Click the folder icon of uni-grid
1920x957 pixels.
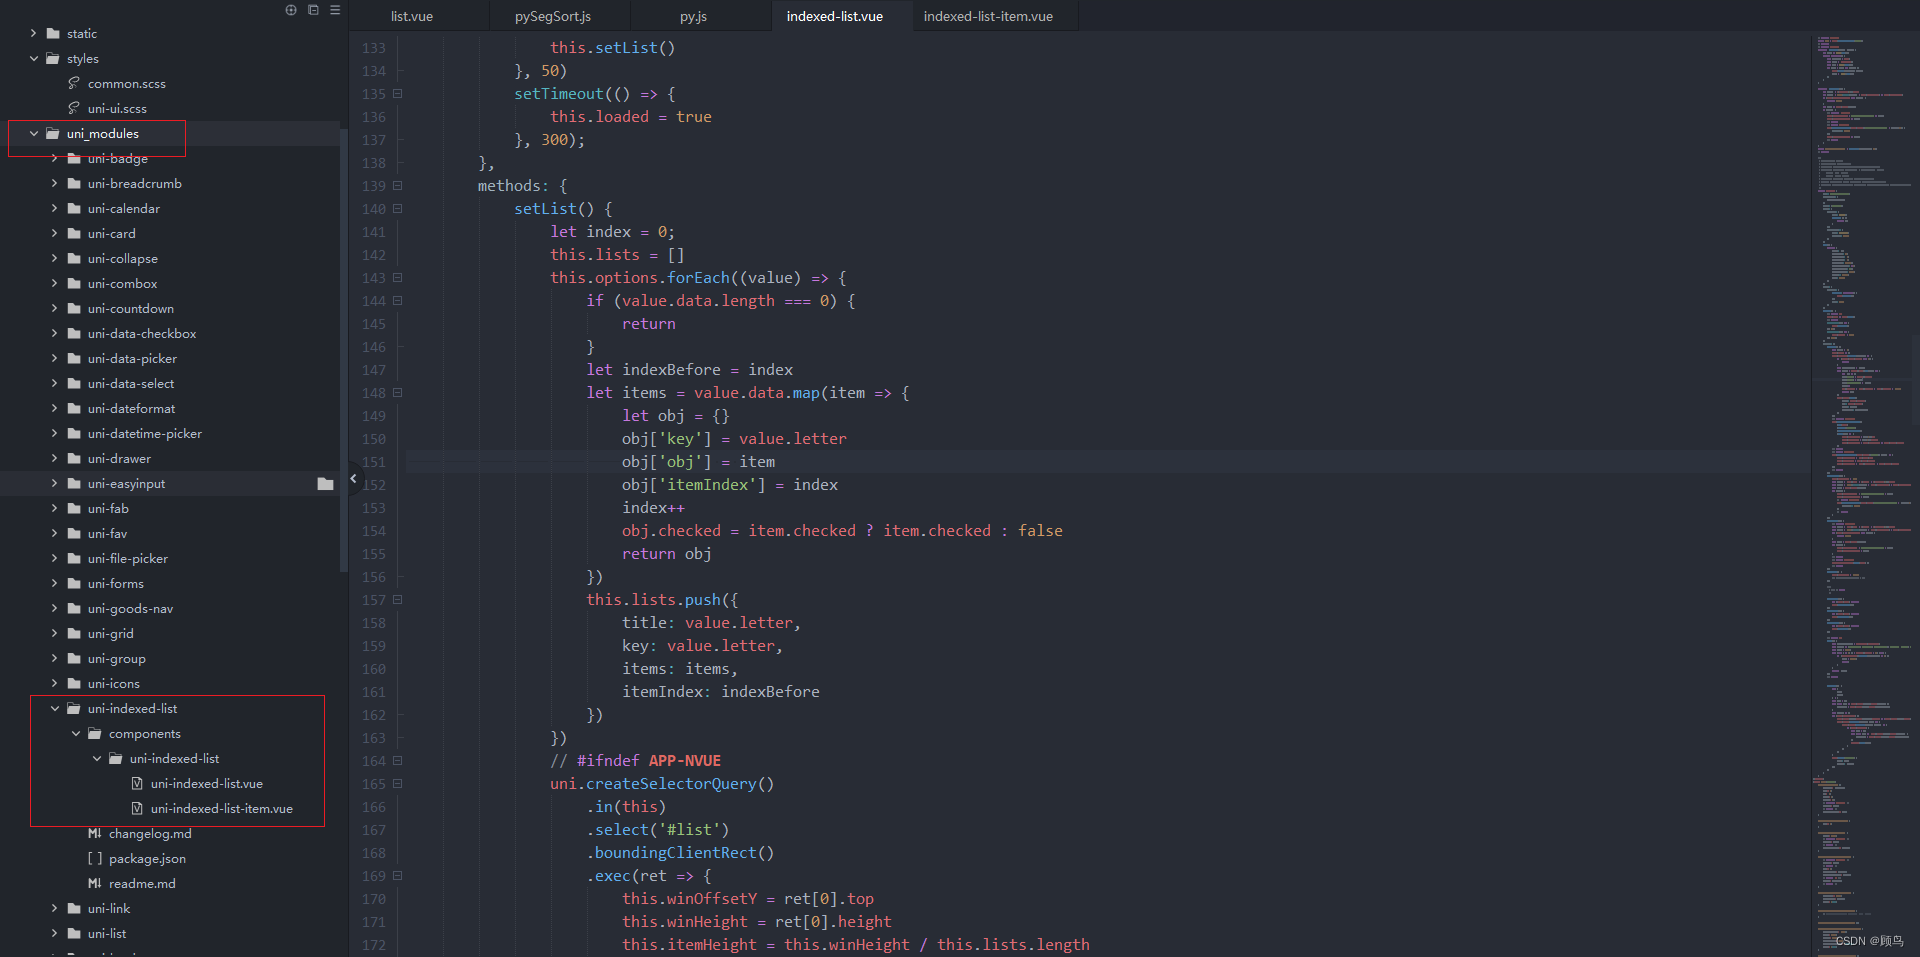click(74, 634)
